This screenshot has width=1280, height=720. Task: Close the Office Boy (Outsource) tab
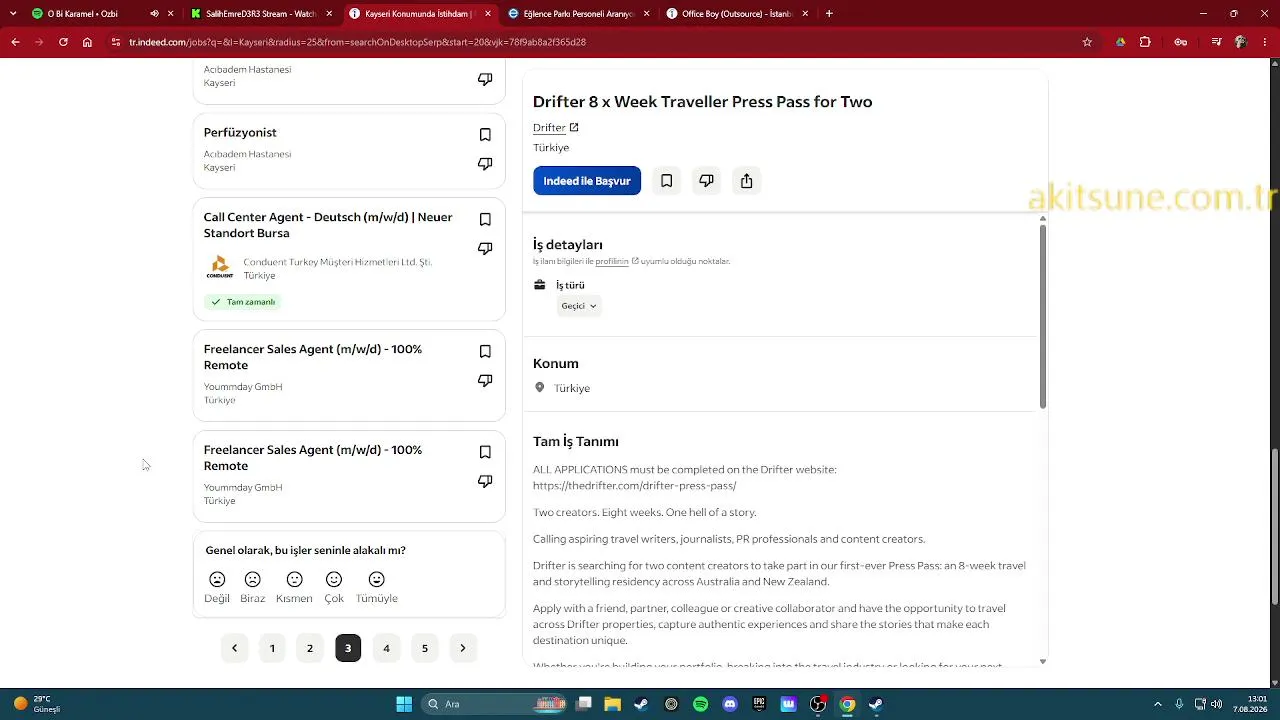click(804, 14)
